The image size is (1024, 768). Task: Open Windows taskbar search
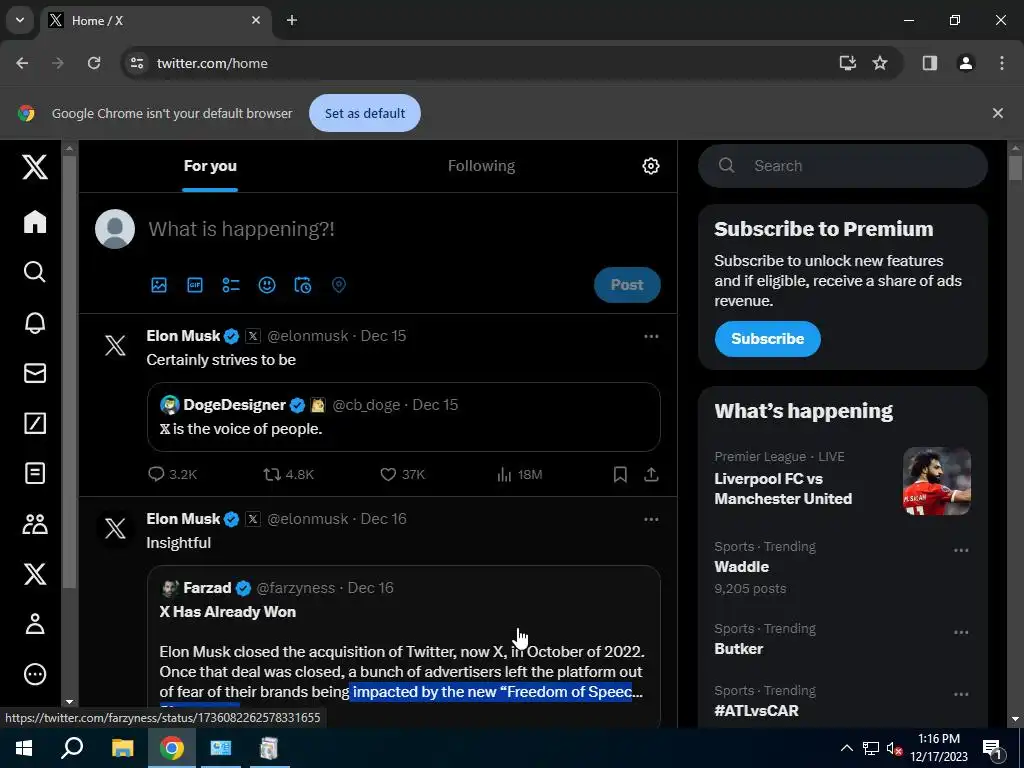(x=72, y=748)
